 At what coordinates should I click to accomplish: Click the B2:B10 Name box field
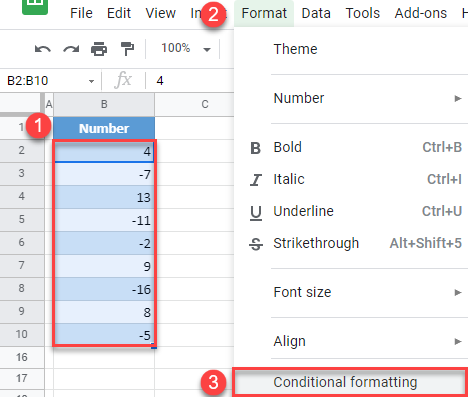point(50,81)
